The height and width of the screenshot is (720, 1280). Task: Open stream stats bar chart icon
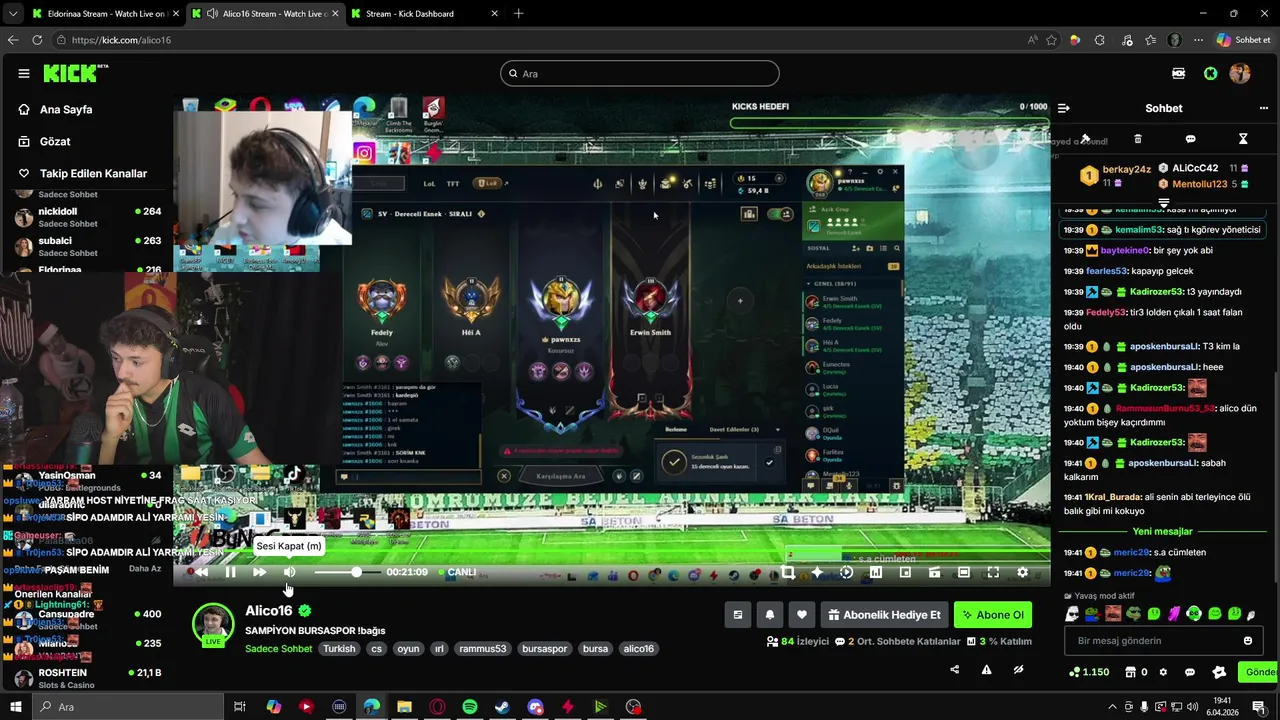pos(875,572)
